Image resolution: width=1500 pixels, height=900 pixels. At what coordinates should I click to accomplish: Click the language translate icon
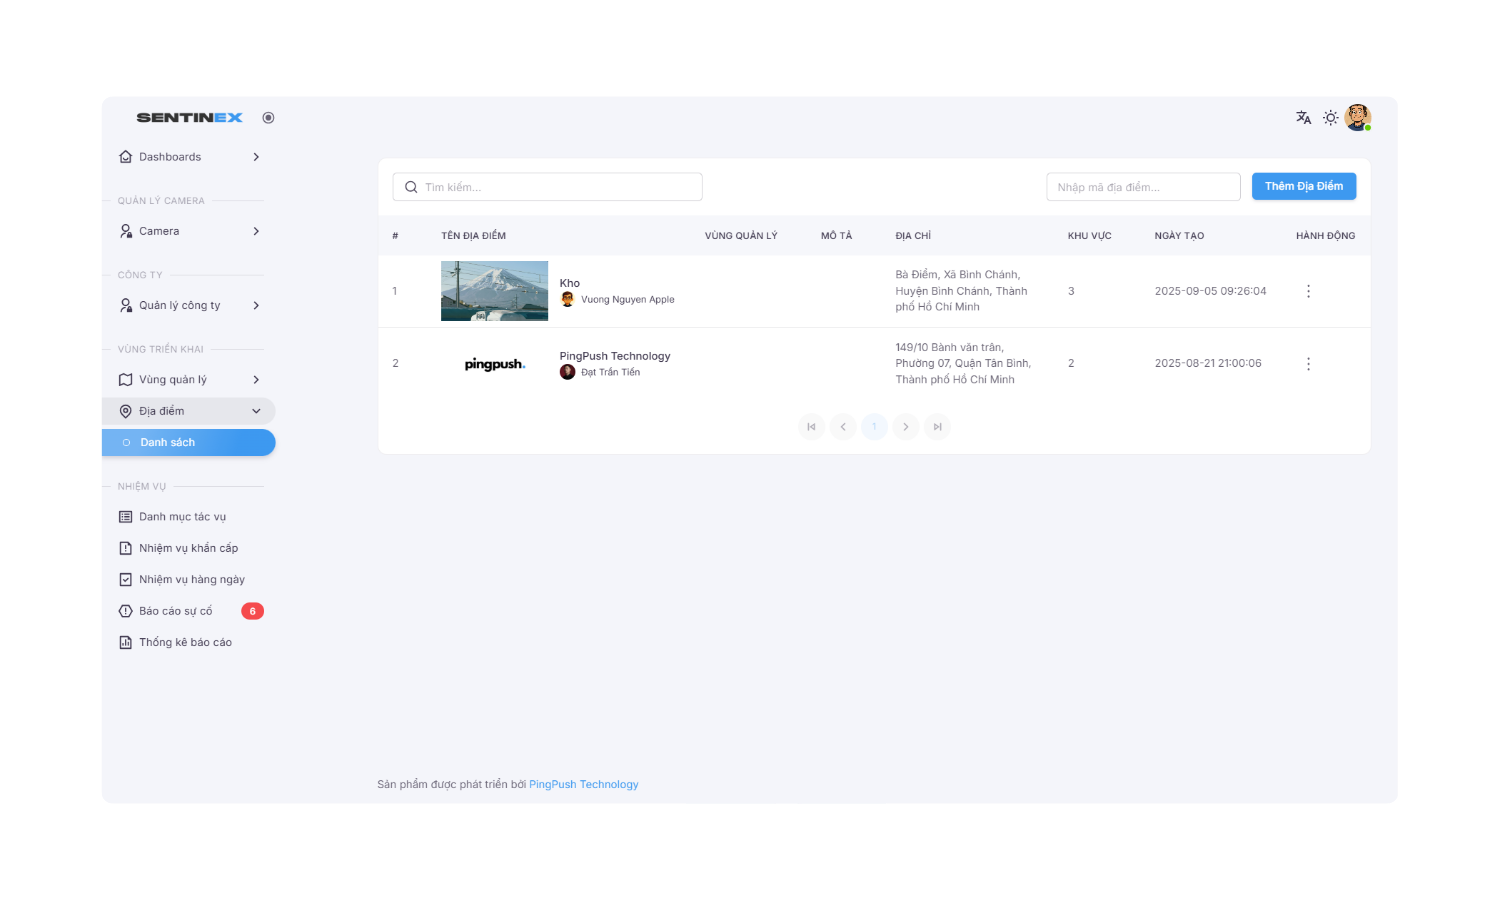[1303, 118]
